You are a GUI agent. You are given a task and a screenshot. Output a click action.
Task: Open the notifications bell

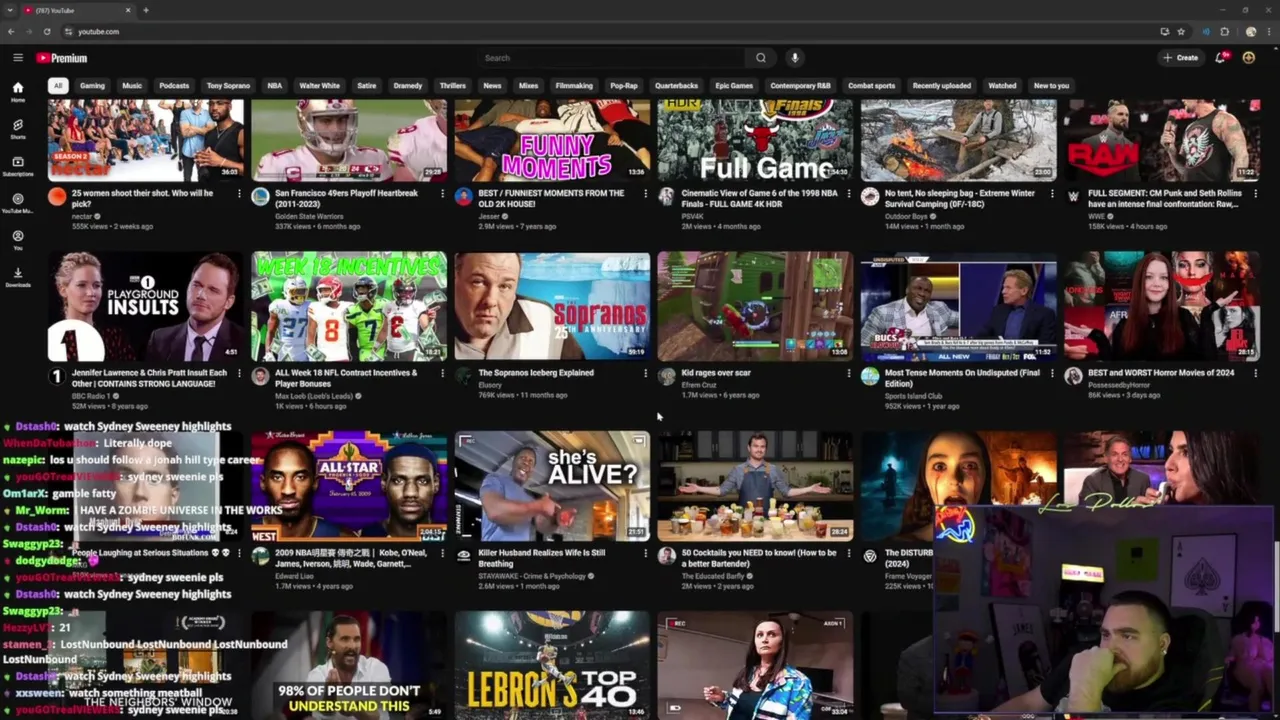coord(1221,58)
